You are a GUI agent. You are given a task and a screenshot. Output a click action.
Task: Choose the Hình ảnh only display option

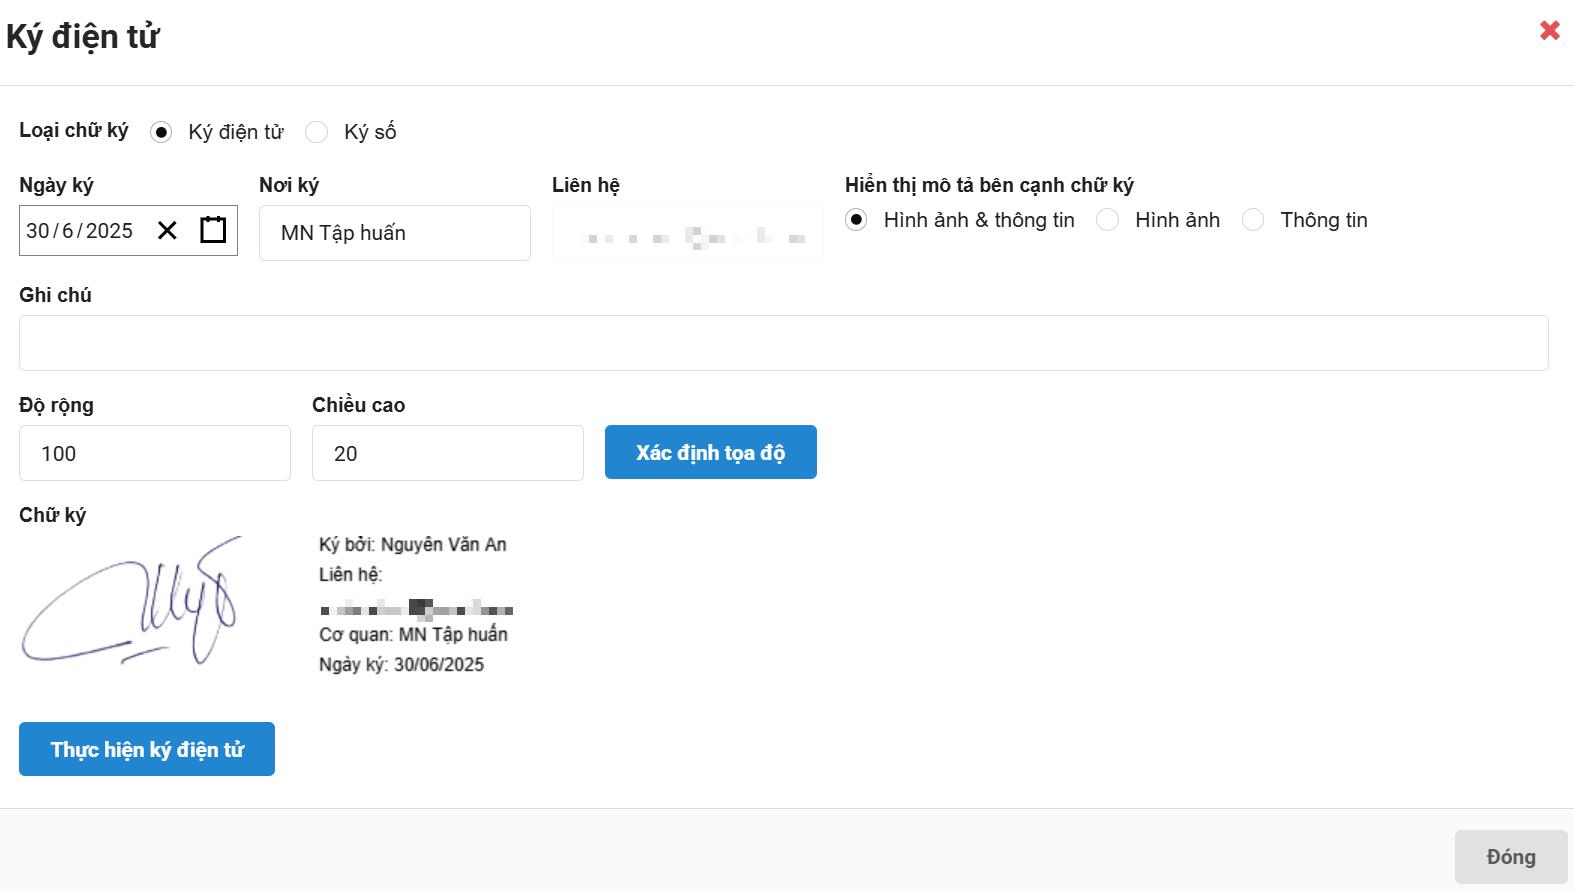tap(1108, 220)
